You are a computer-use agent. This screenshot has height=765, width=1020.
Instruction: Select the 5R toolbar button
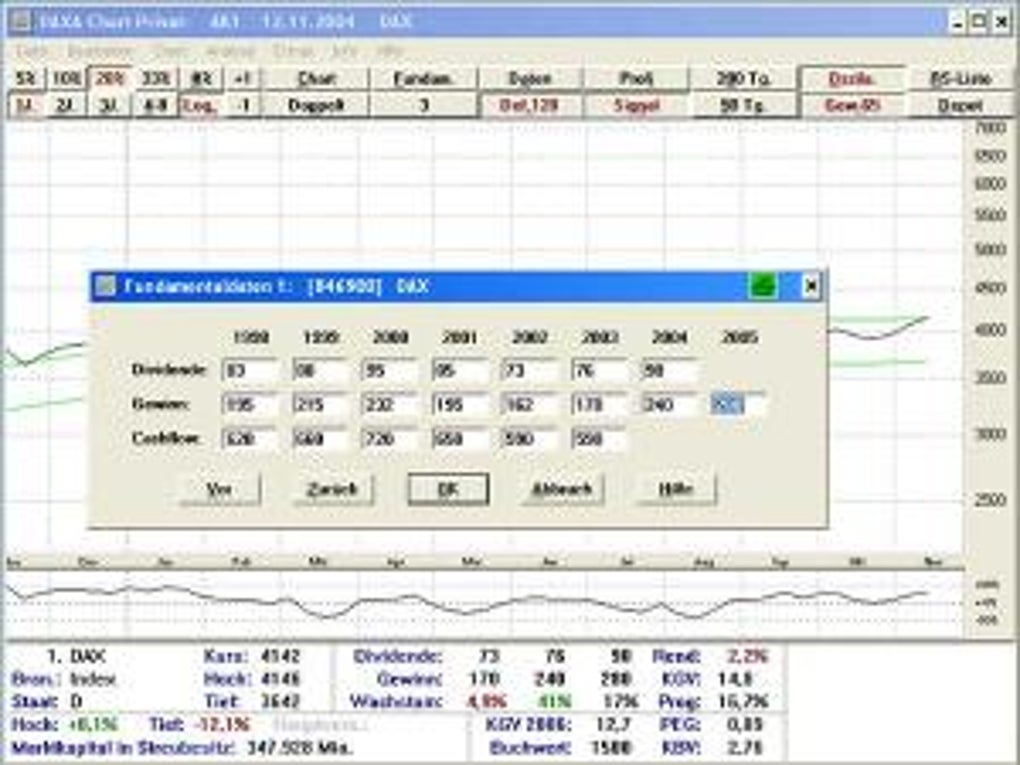(25, 79)
